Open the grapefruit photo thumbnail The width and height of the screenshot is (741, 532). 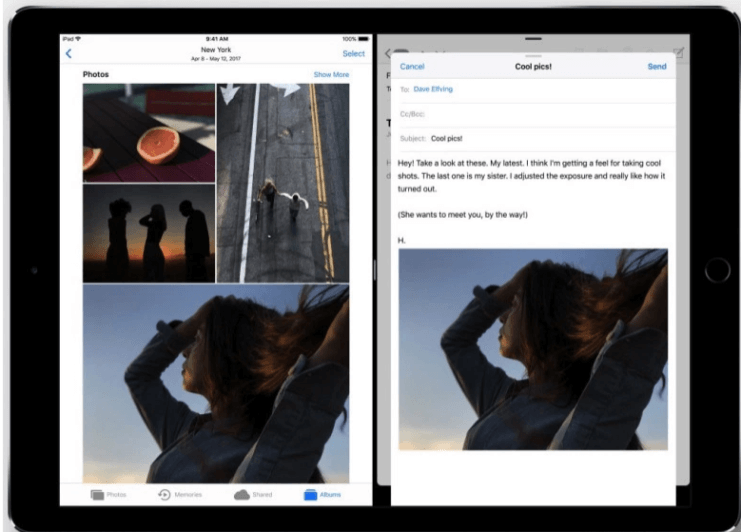coord(148,132)
